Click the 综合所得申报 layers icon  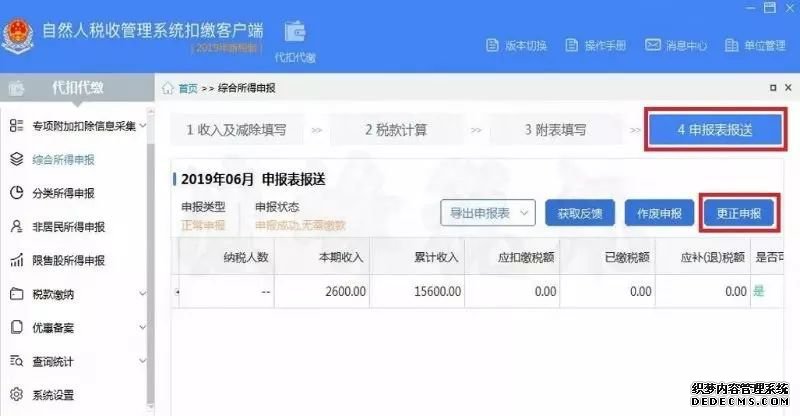click(16, 159)
